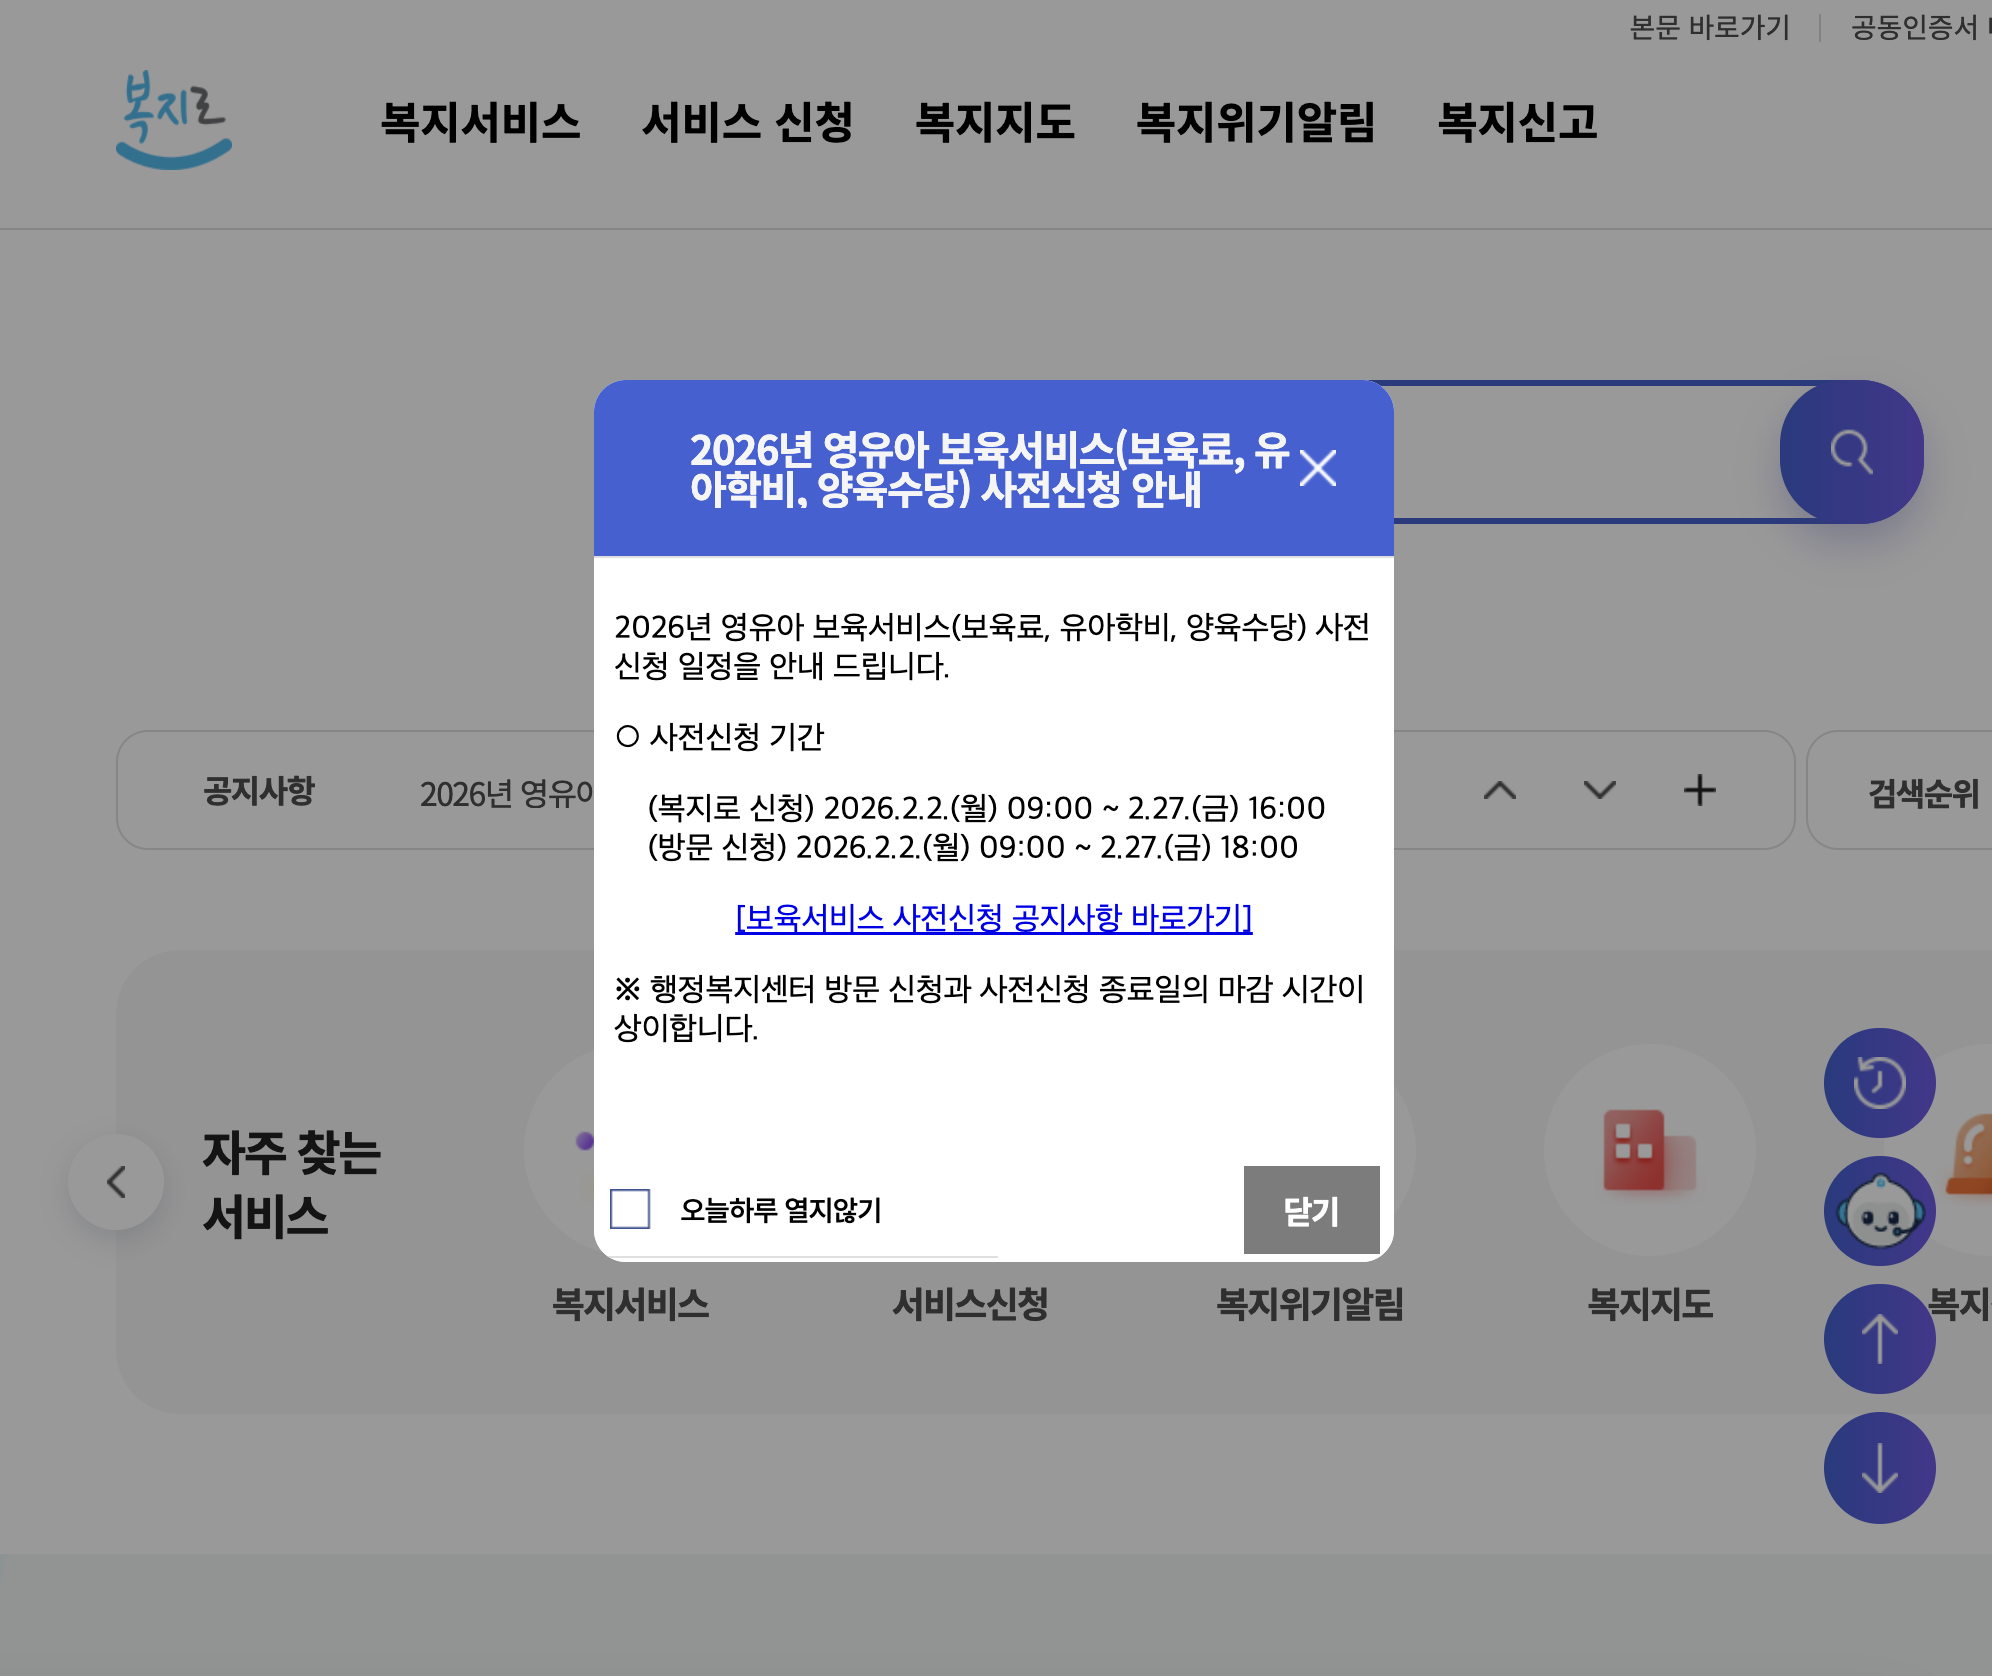Image resolution: width=1992 pixels, height=1676 pixels.
Task: Click the 본문 바로가기 skip link
Action: point(1709,27)
